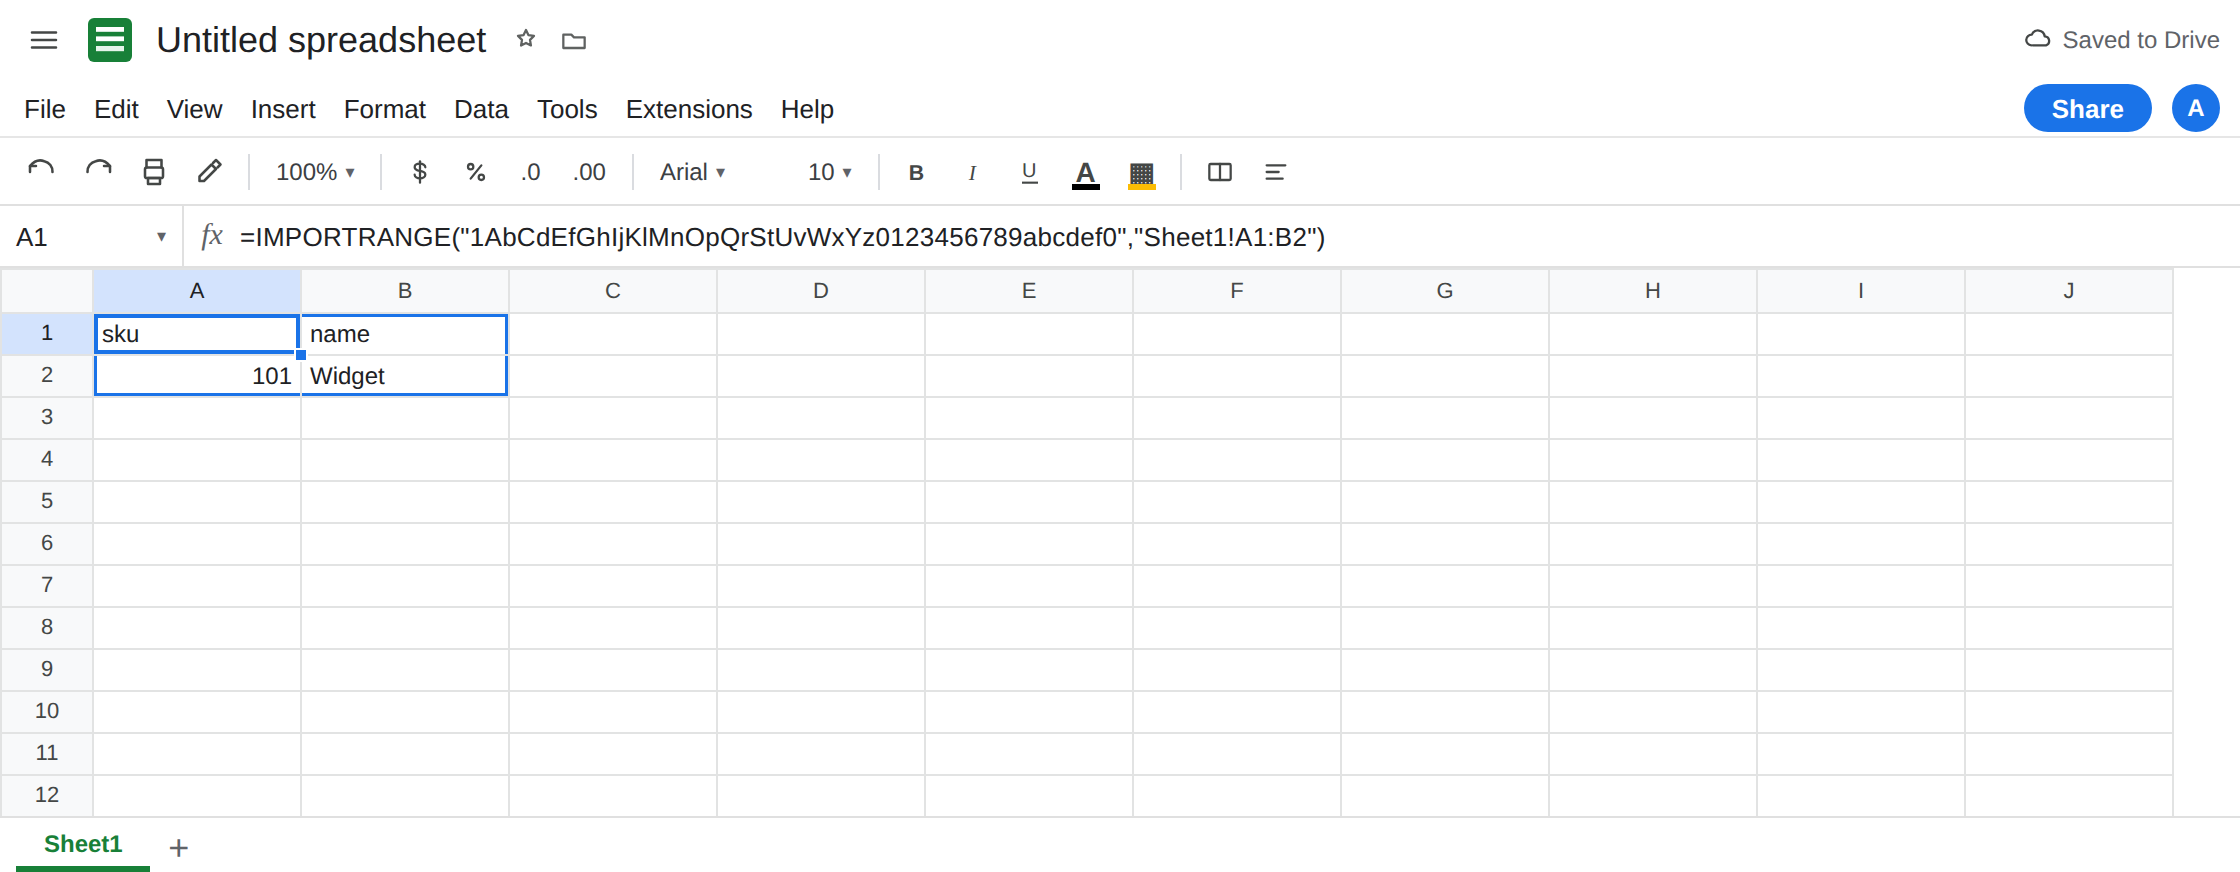The height and width of the screenshot is (872, 2240).
Task: Open the Edit menu
Action: (116, 109)
